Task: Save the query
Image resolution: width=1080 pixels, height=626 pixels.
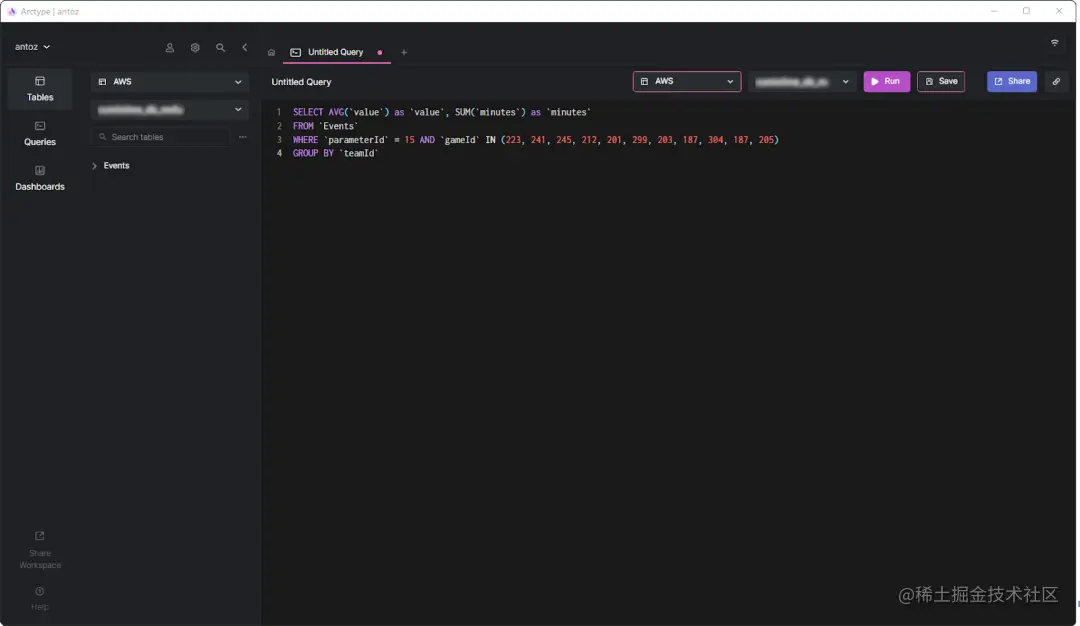Action: click(x=941, y=81)
